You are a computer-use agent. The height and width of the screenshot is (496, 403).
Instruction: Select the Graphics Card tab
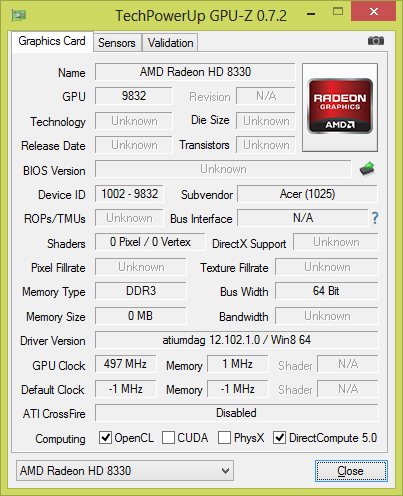point(52,41)
